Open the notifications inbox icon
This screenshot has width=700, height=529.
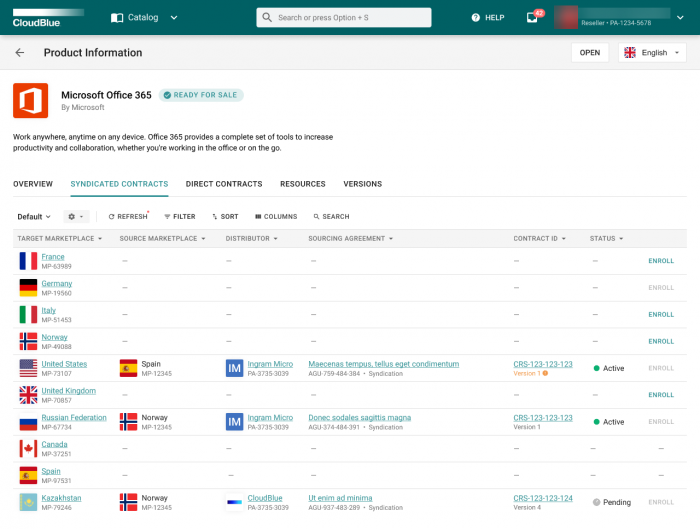532,17
